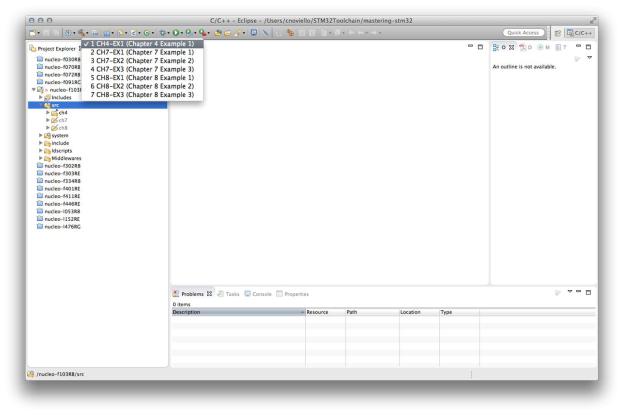Select the nucleo-f401RE project

[x=58, y=189]
